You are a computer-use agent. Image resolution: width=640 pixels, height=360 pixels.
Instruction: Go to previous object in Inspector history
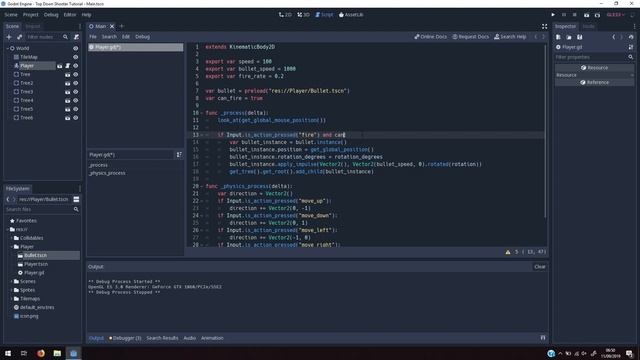(x=613, y=37)
